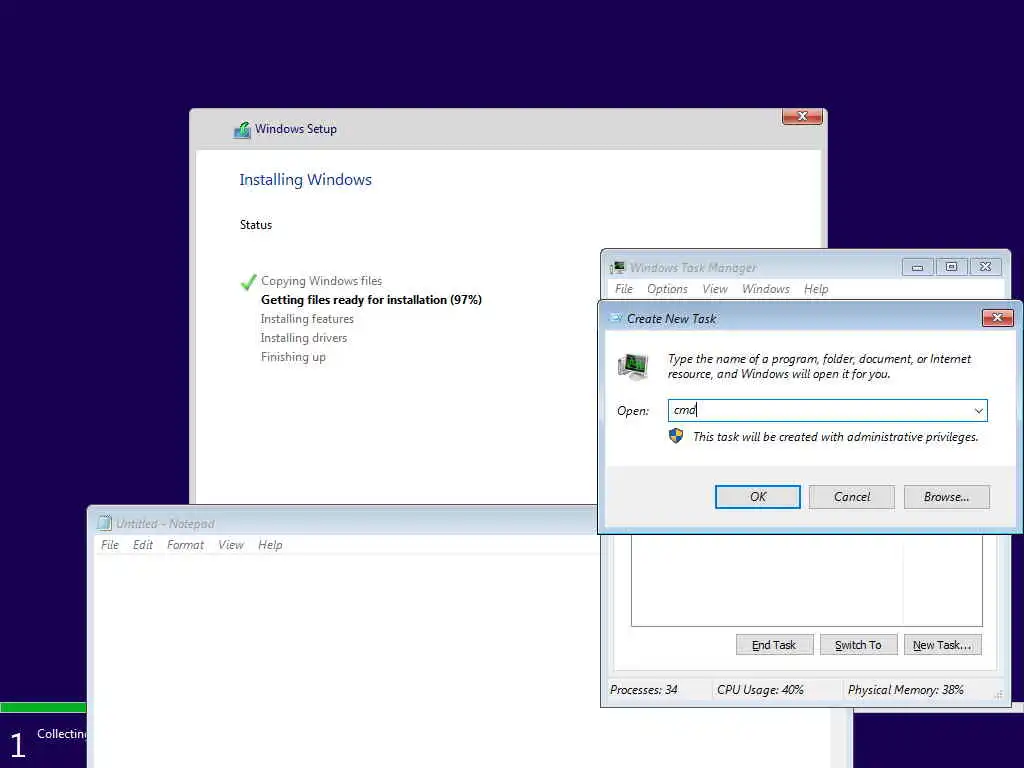Click the 'Getting files ready for installation (97%)' text
The width and height of the screenshot is (1024, 768).
point(371,300)
